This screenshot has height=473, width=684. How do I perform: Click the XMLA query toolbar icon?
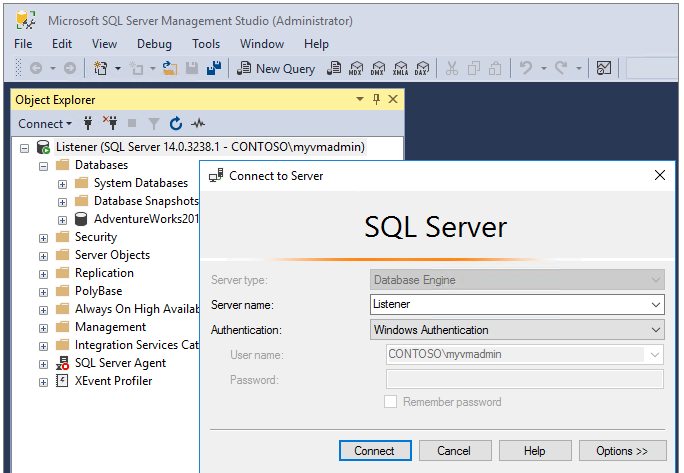pyautogui.click(x=400, y=69)
